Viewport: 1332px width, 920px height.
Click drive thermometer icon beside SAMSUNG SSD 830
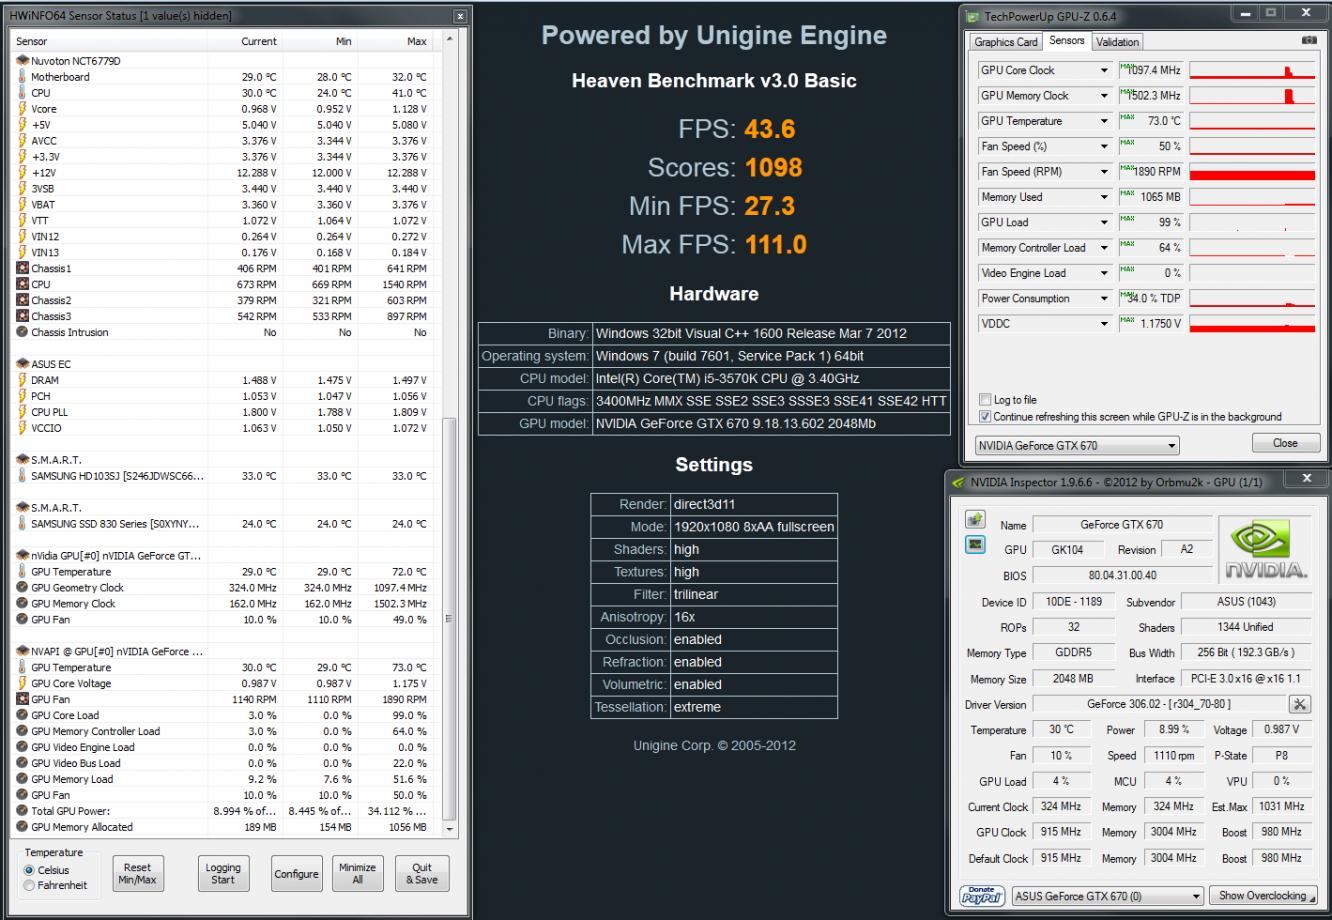[22, 525]
